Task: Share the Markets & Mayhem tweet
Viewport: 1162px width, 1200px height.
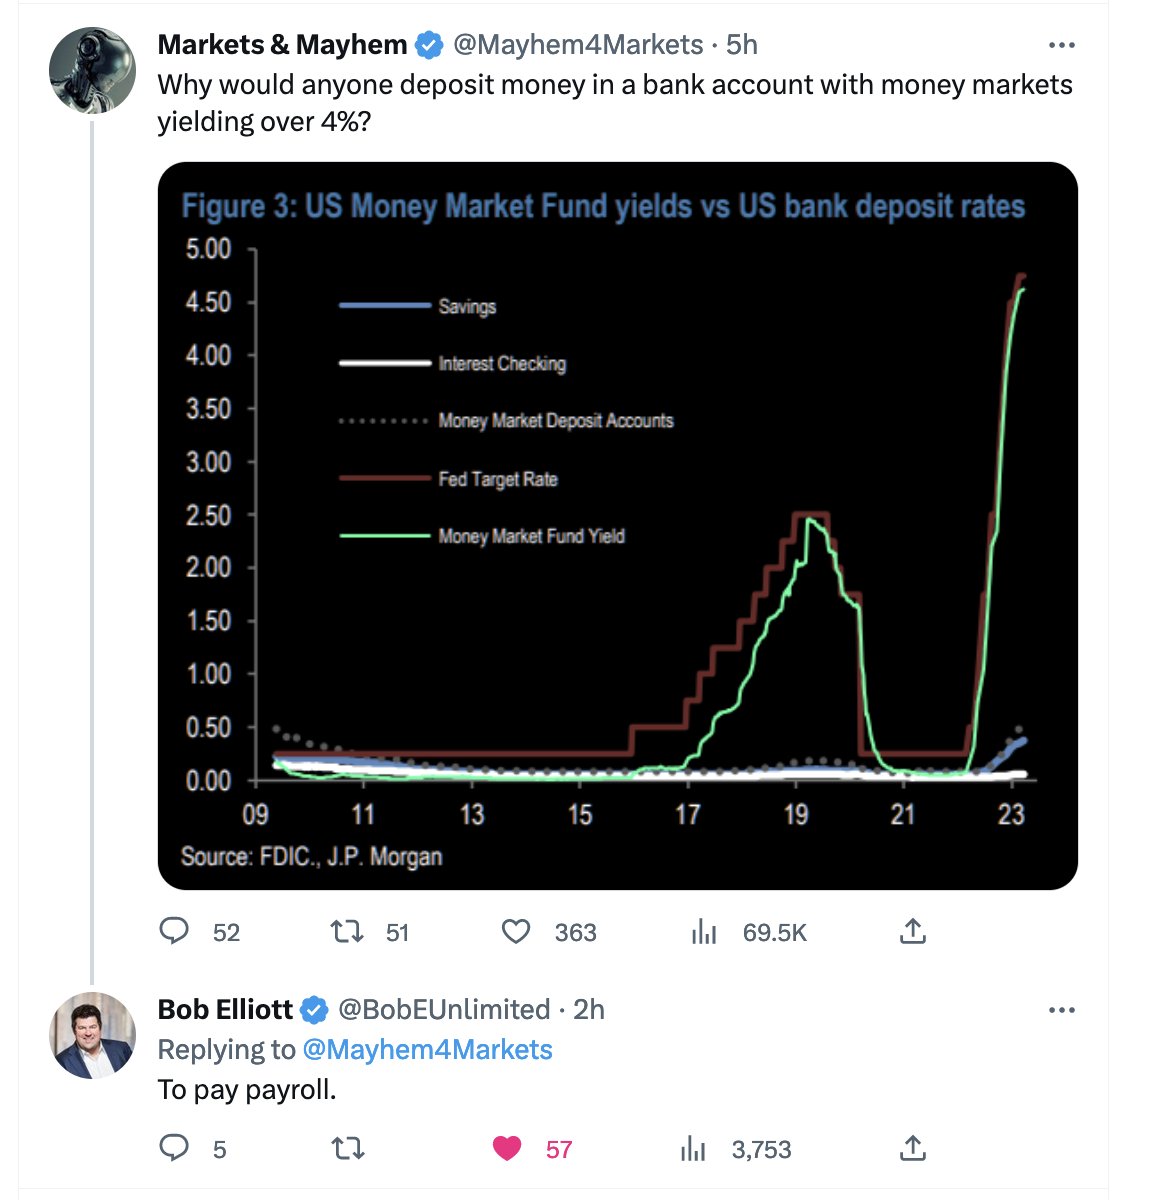Action: point(912,932)
